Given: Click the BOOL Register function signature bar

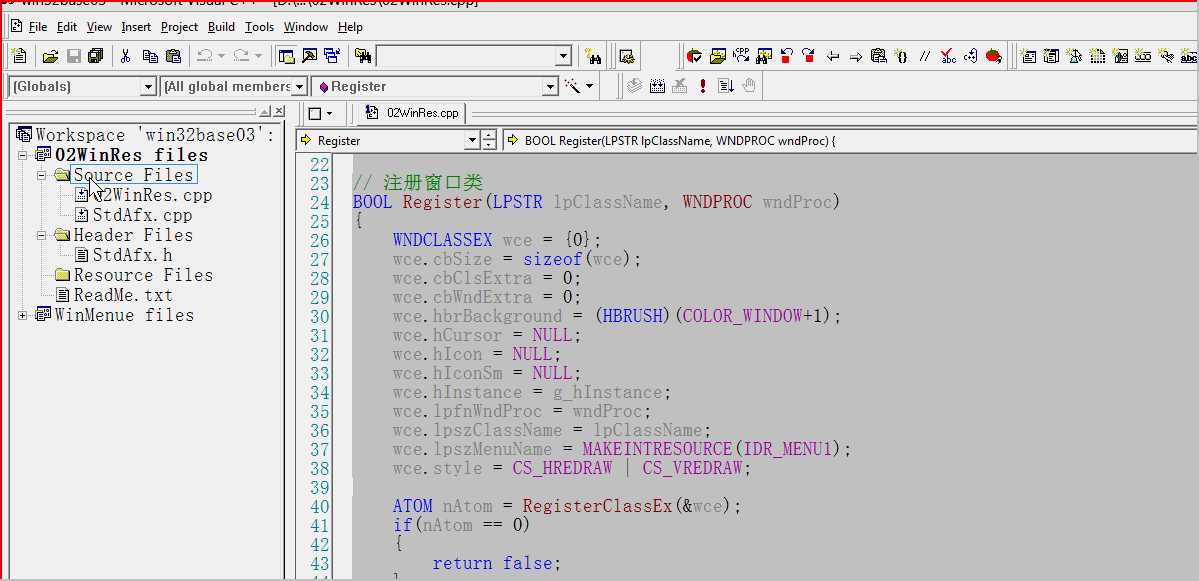Looking at the screenshot, I should coord(849,141).
